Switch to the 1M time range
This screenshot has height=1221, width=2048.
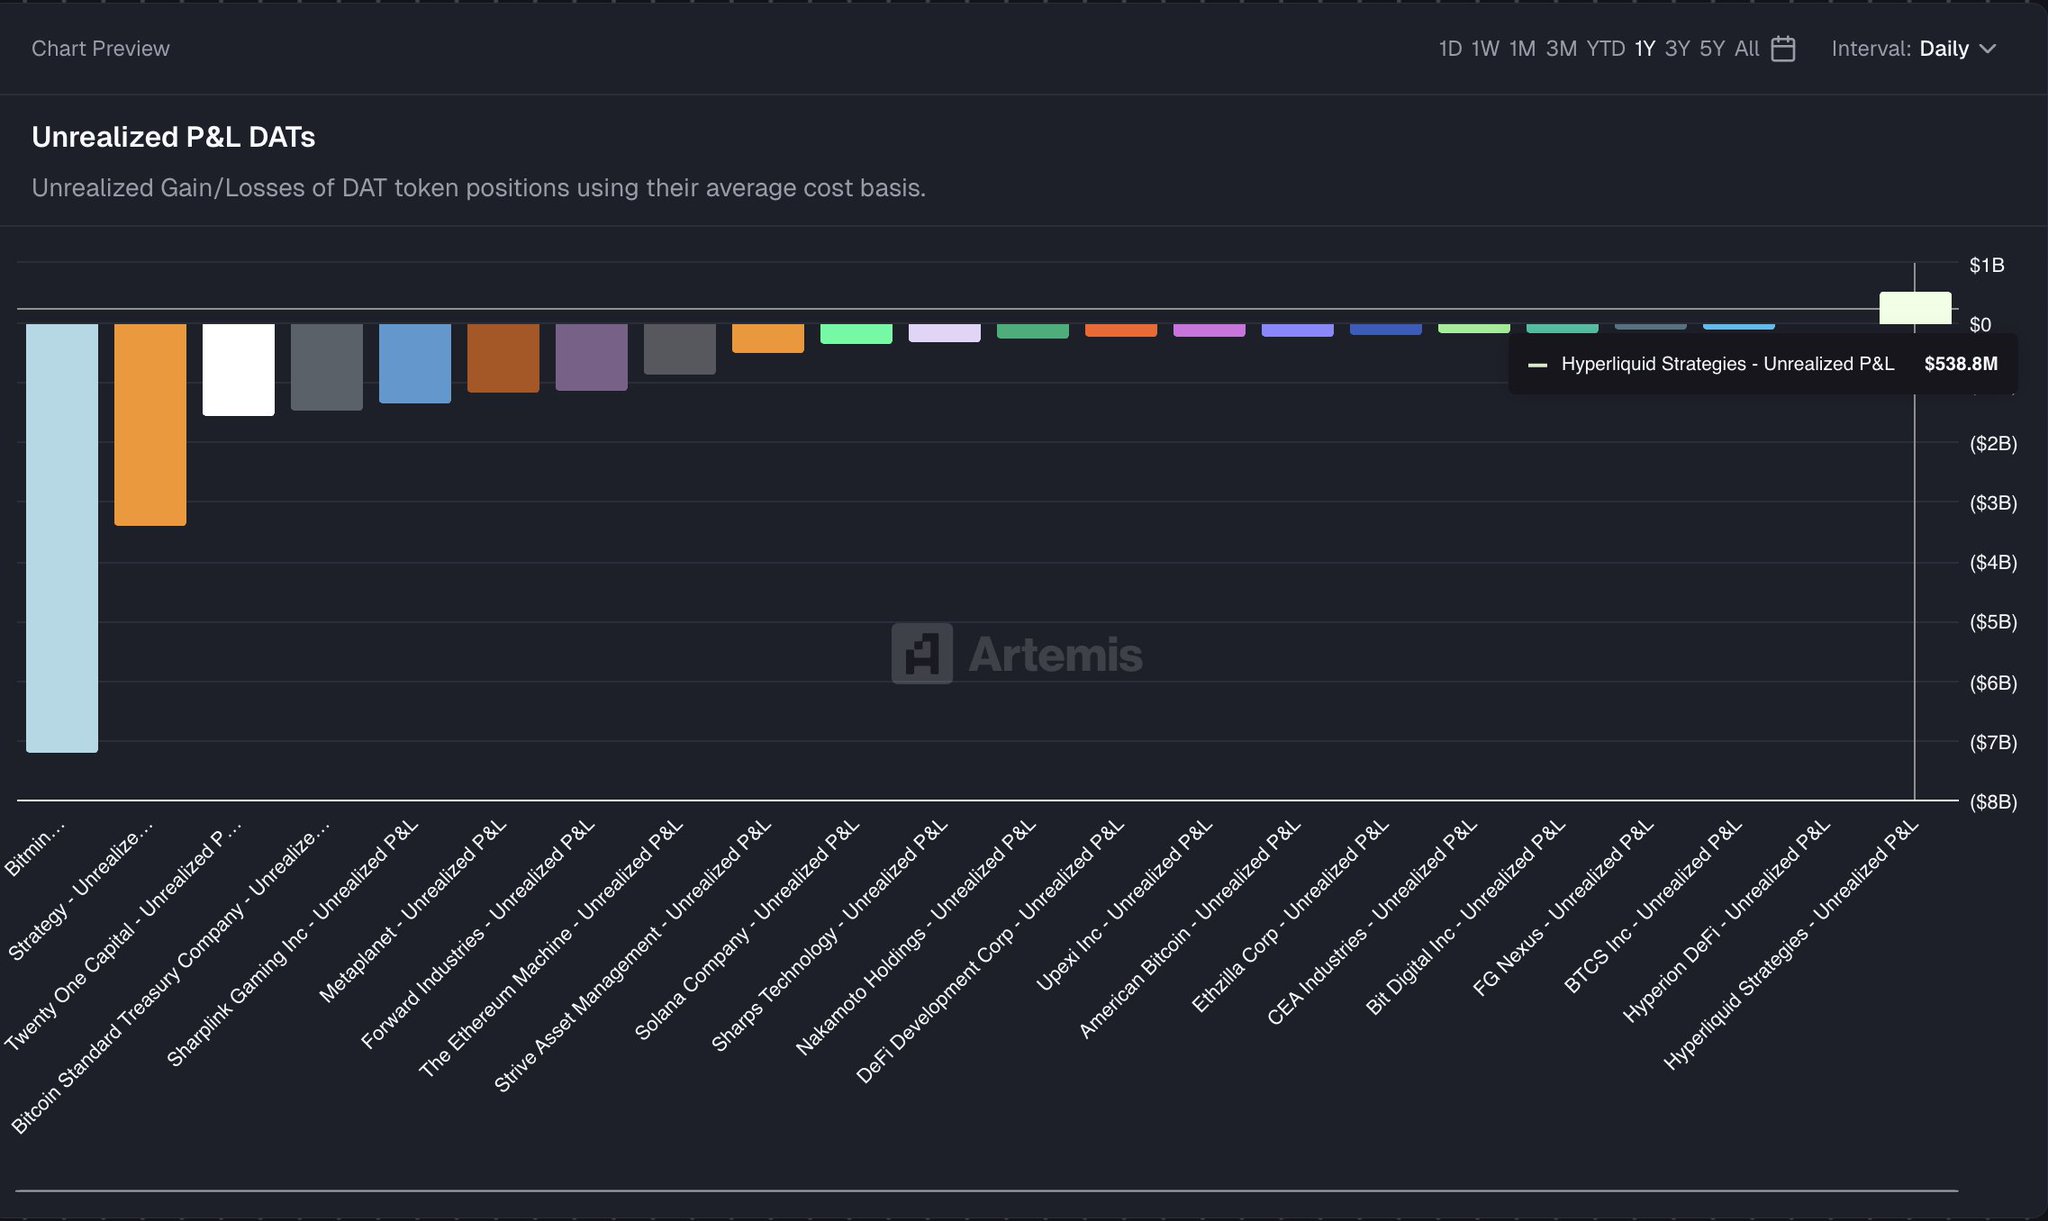pos(1522,49)
